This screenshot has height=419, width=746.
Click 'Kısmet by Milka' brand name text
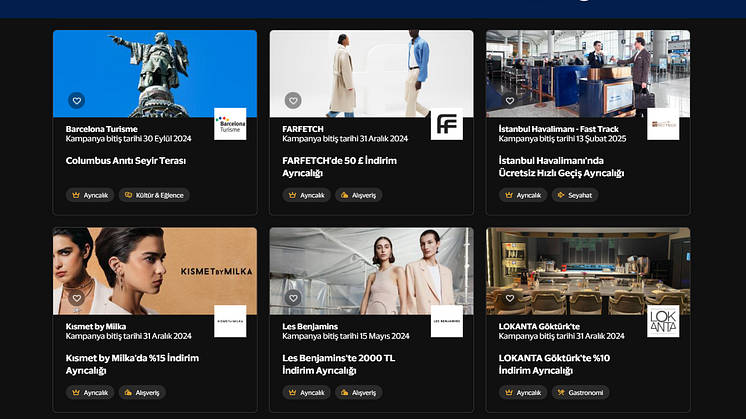[96, 326]
